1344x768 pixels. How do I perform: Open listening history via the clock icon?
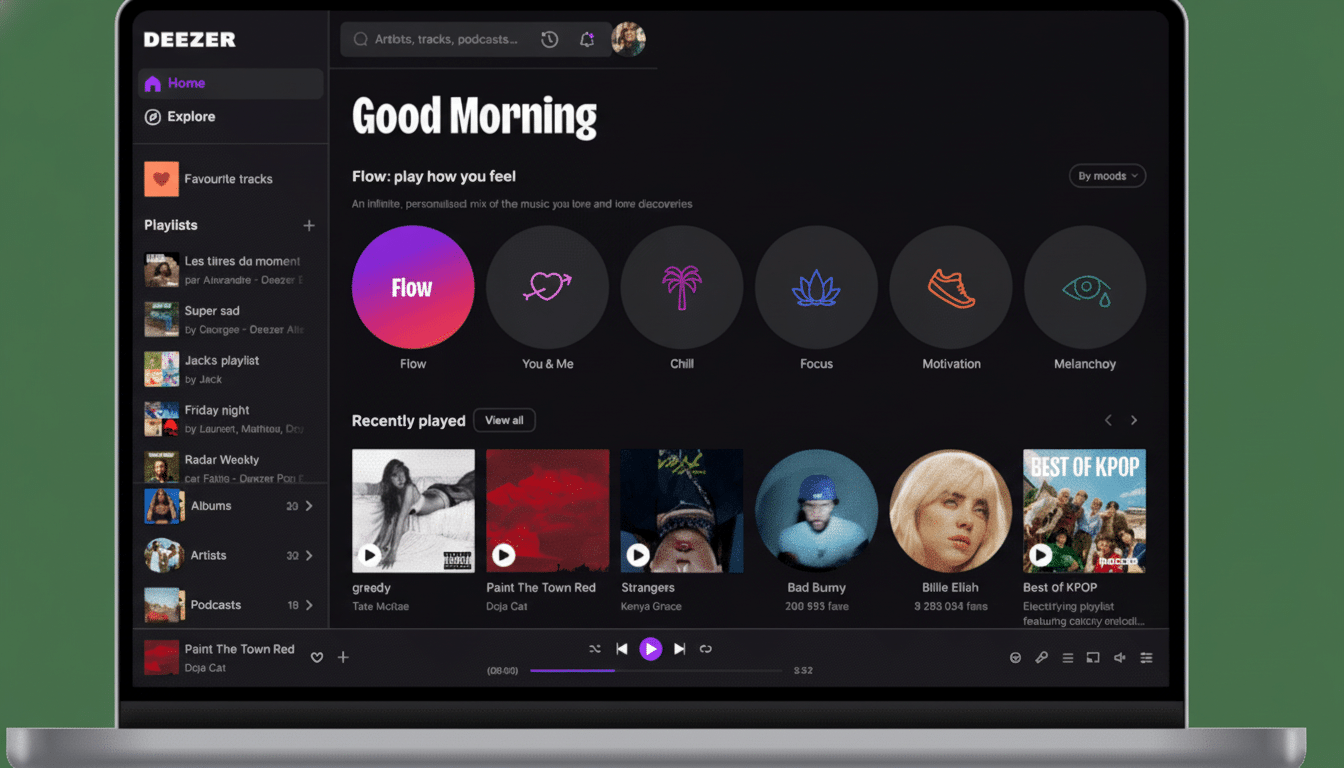pos(549,39)
